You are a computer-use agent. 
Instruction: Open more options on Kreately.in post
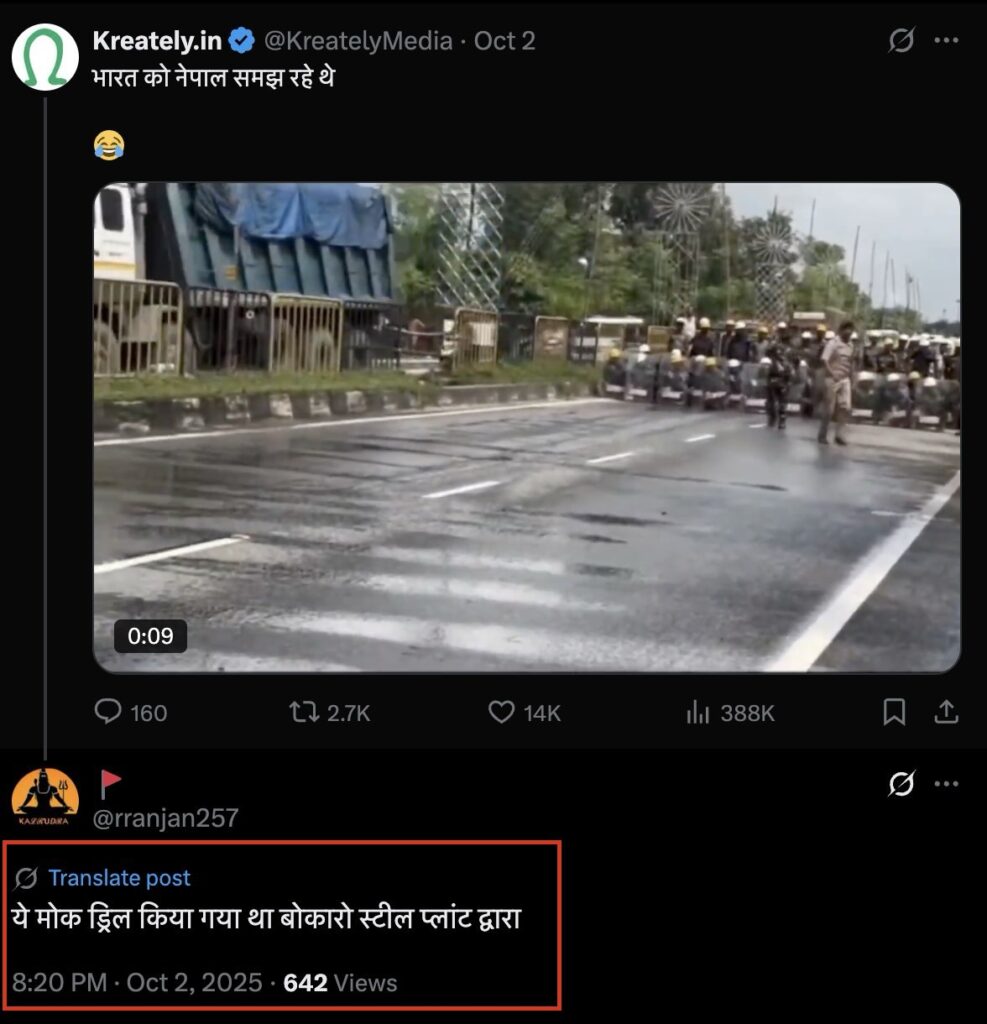pyautogui.click(x=946, y=41)
